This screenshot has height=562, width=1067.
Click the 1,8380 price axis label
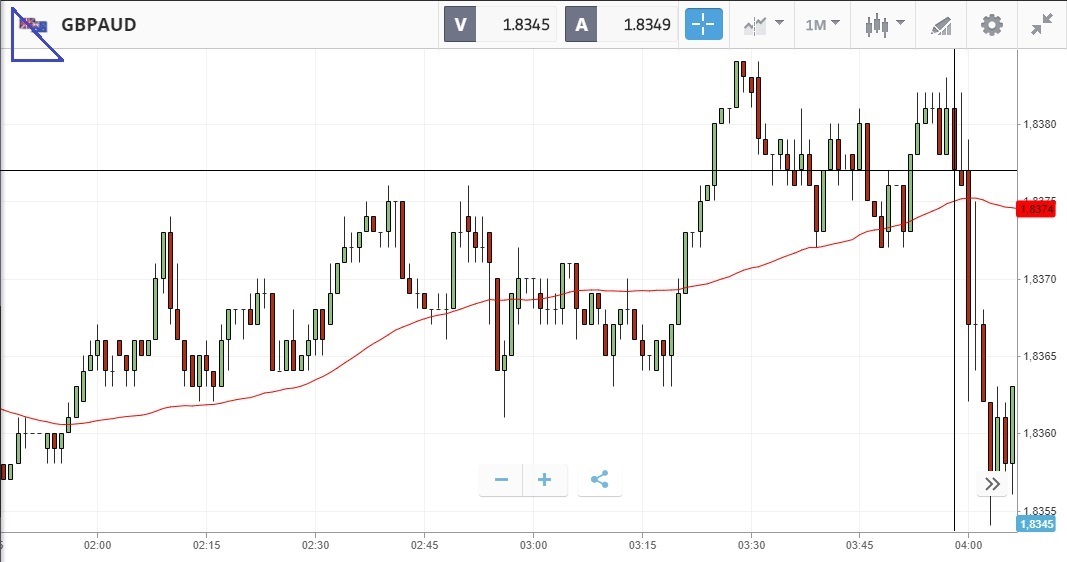coord(1038,124)
